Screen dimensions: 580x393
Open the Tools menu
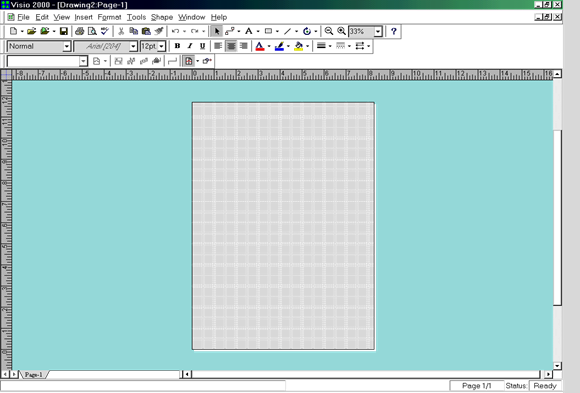pos(136,17)
